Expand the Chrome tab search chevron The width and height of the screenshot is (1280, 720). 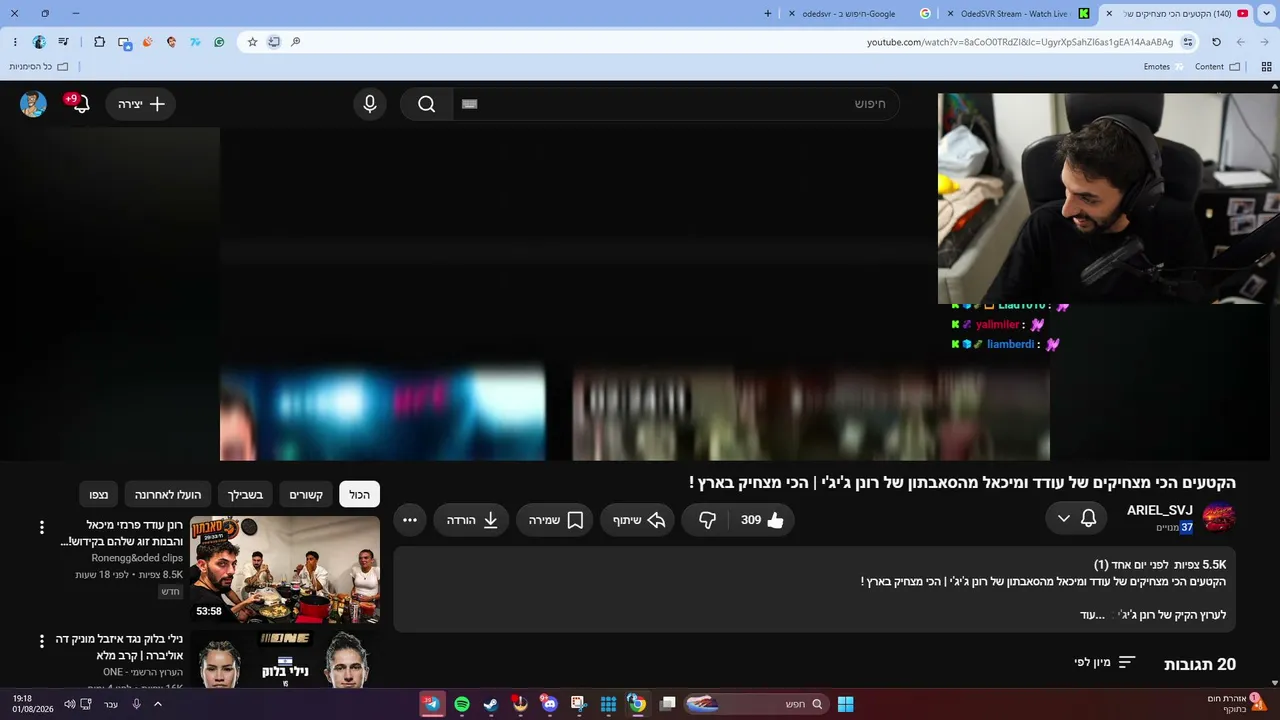1265,14
